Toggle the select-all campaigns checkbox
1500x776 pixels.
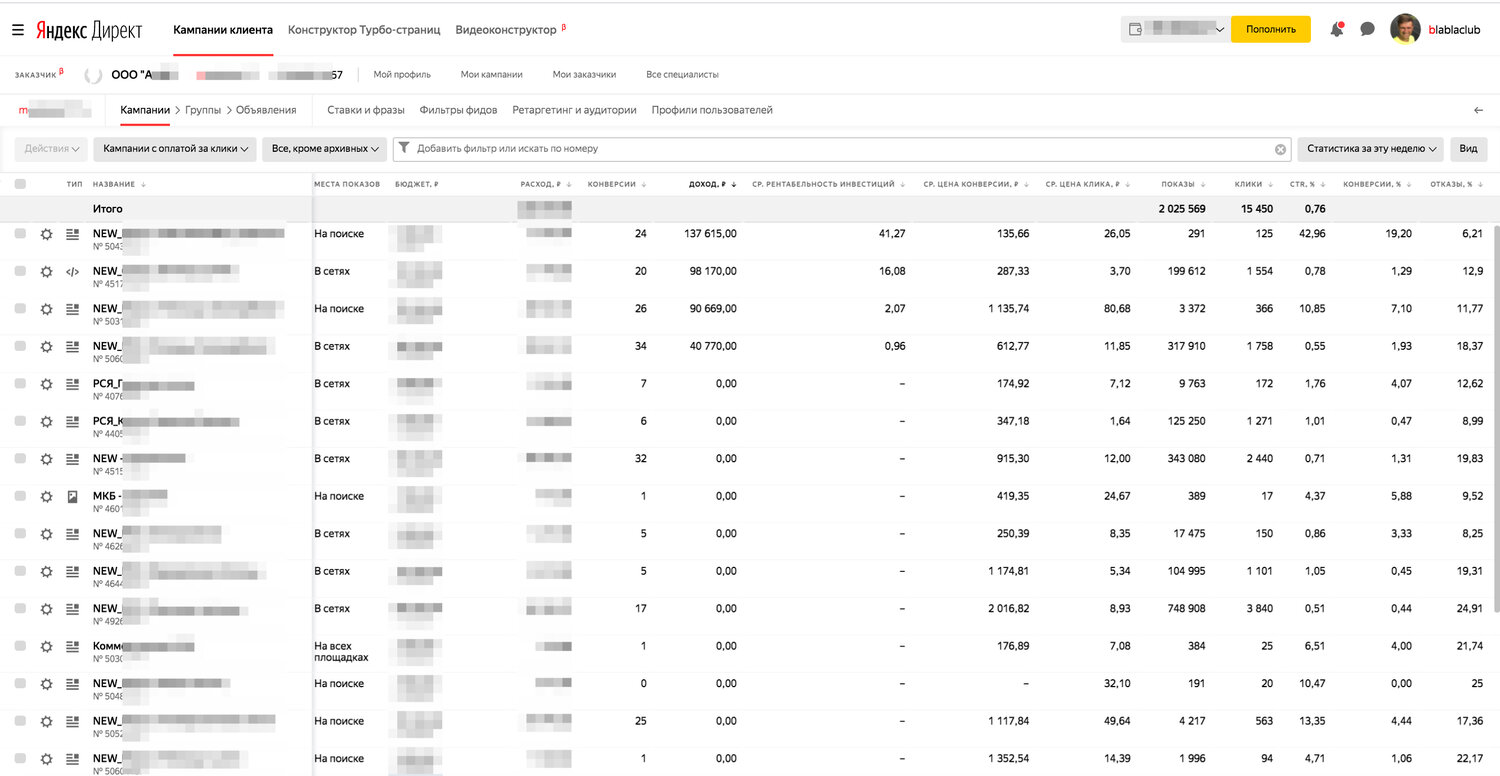click(x=20, y=184)
